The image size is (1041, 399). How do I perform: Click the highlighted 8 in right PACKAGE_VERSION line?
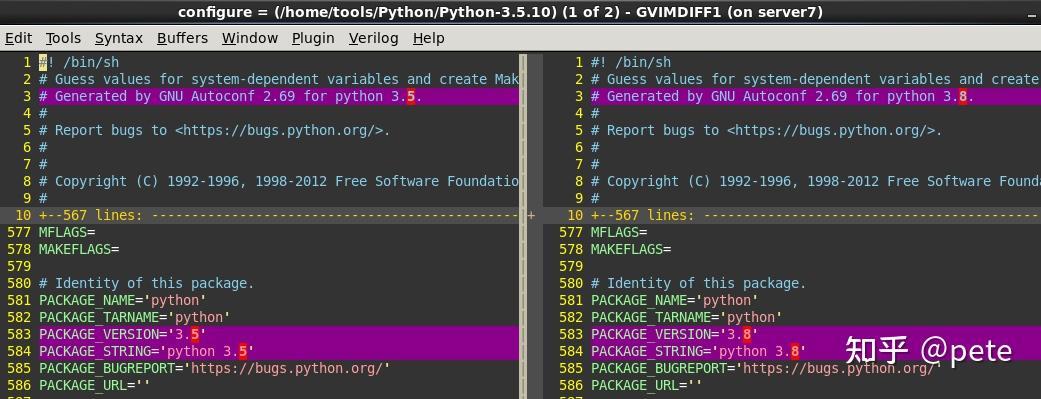[748, 334]
